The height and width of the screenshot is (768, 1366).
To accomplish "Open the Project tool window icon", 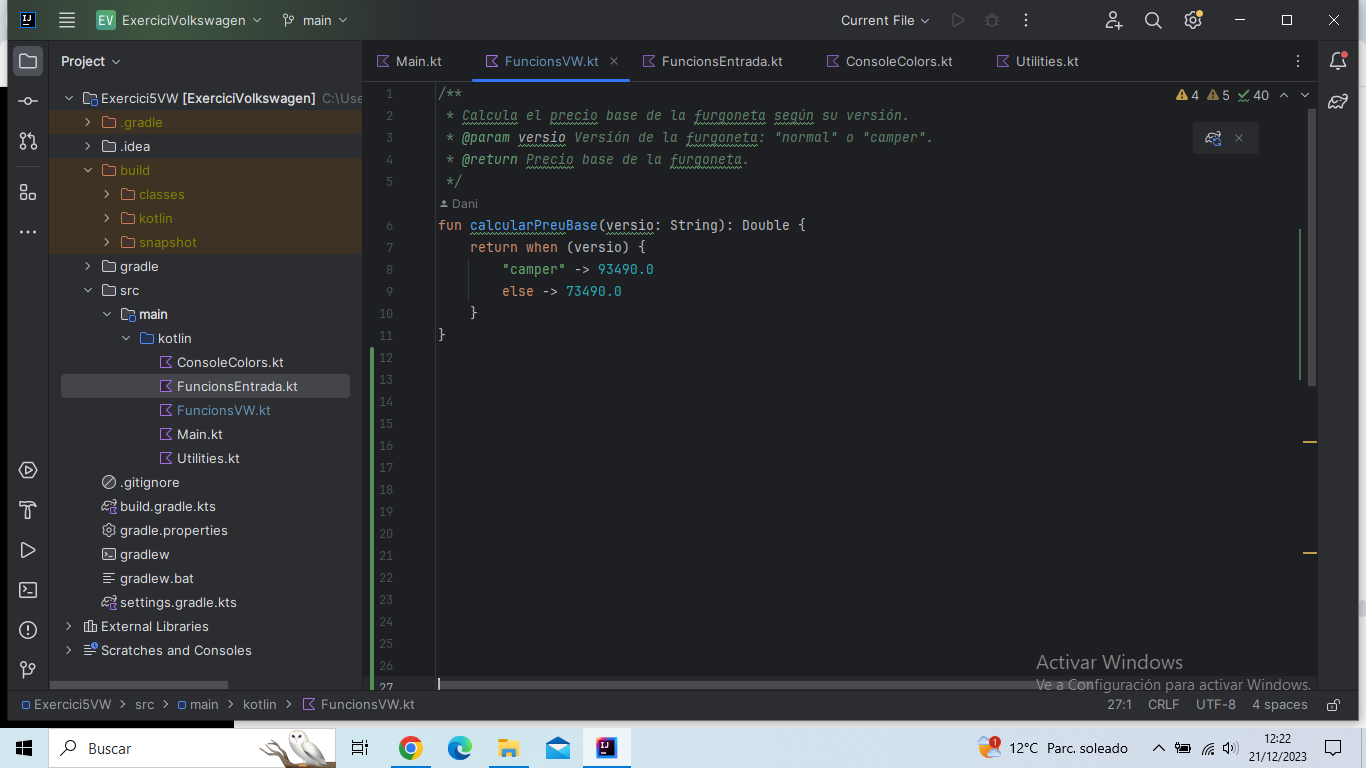I will 28,61.
